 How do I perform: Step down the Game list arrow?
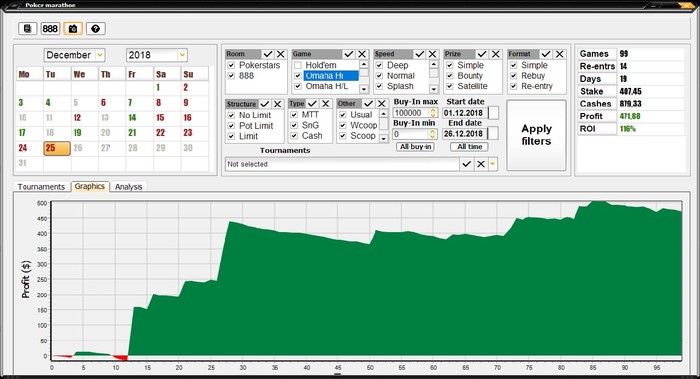[364, 89]
